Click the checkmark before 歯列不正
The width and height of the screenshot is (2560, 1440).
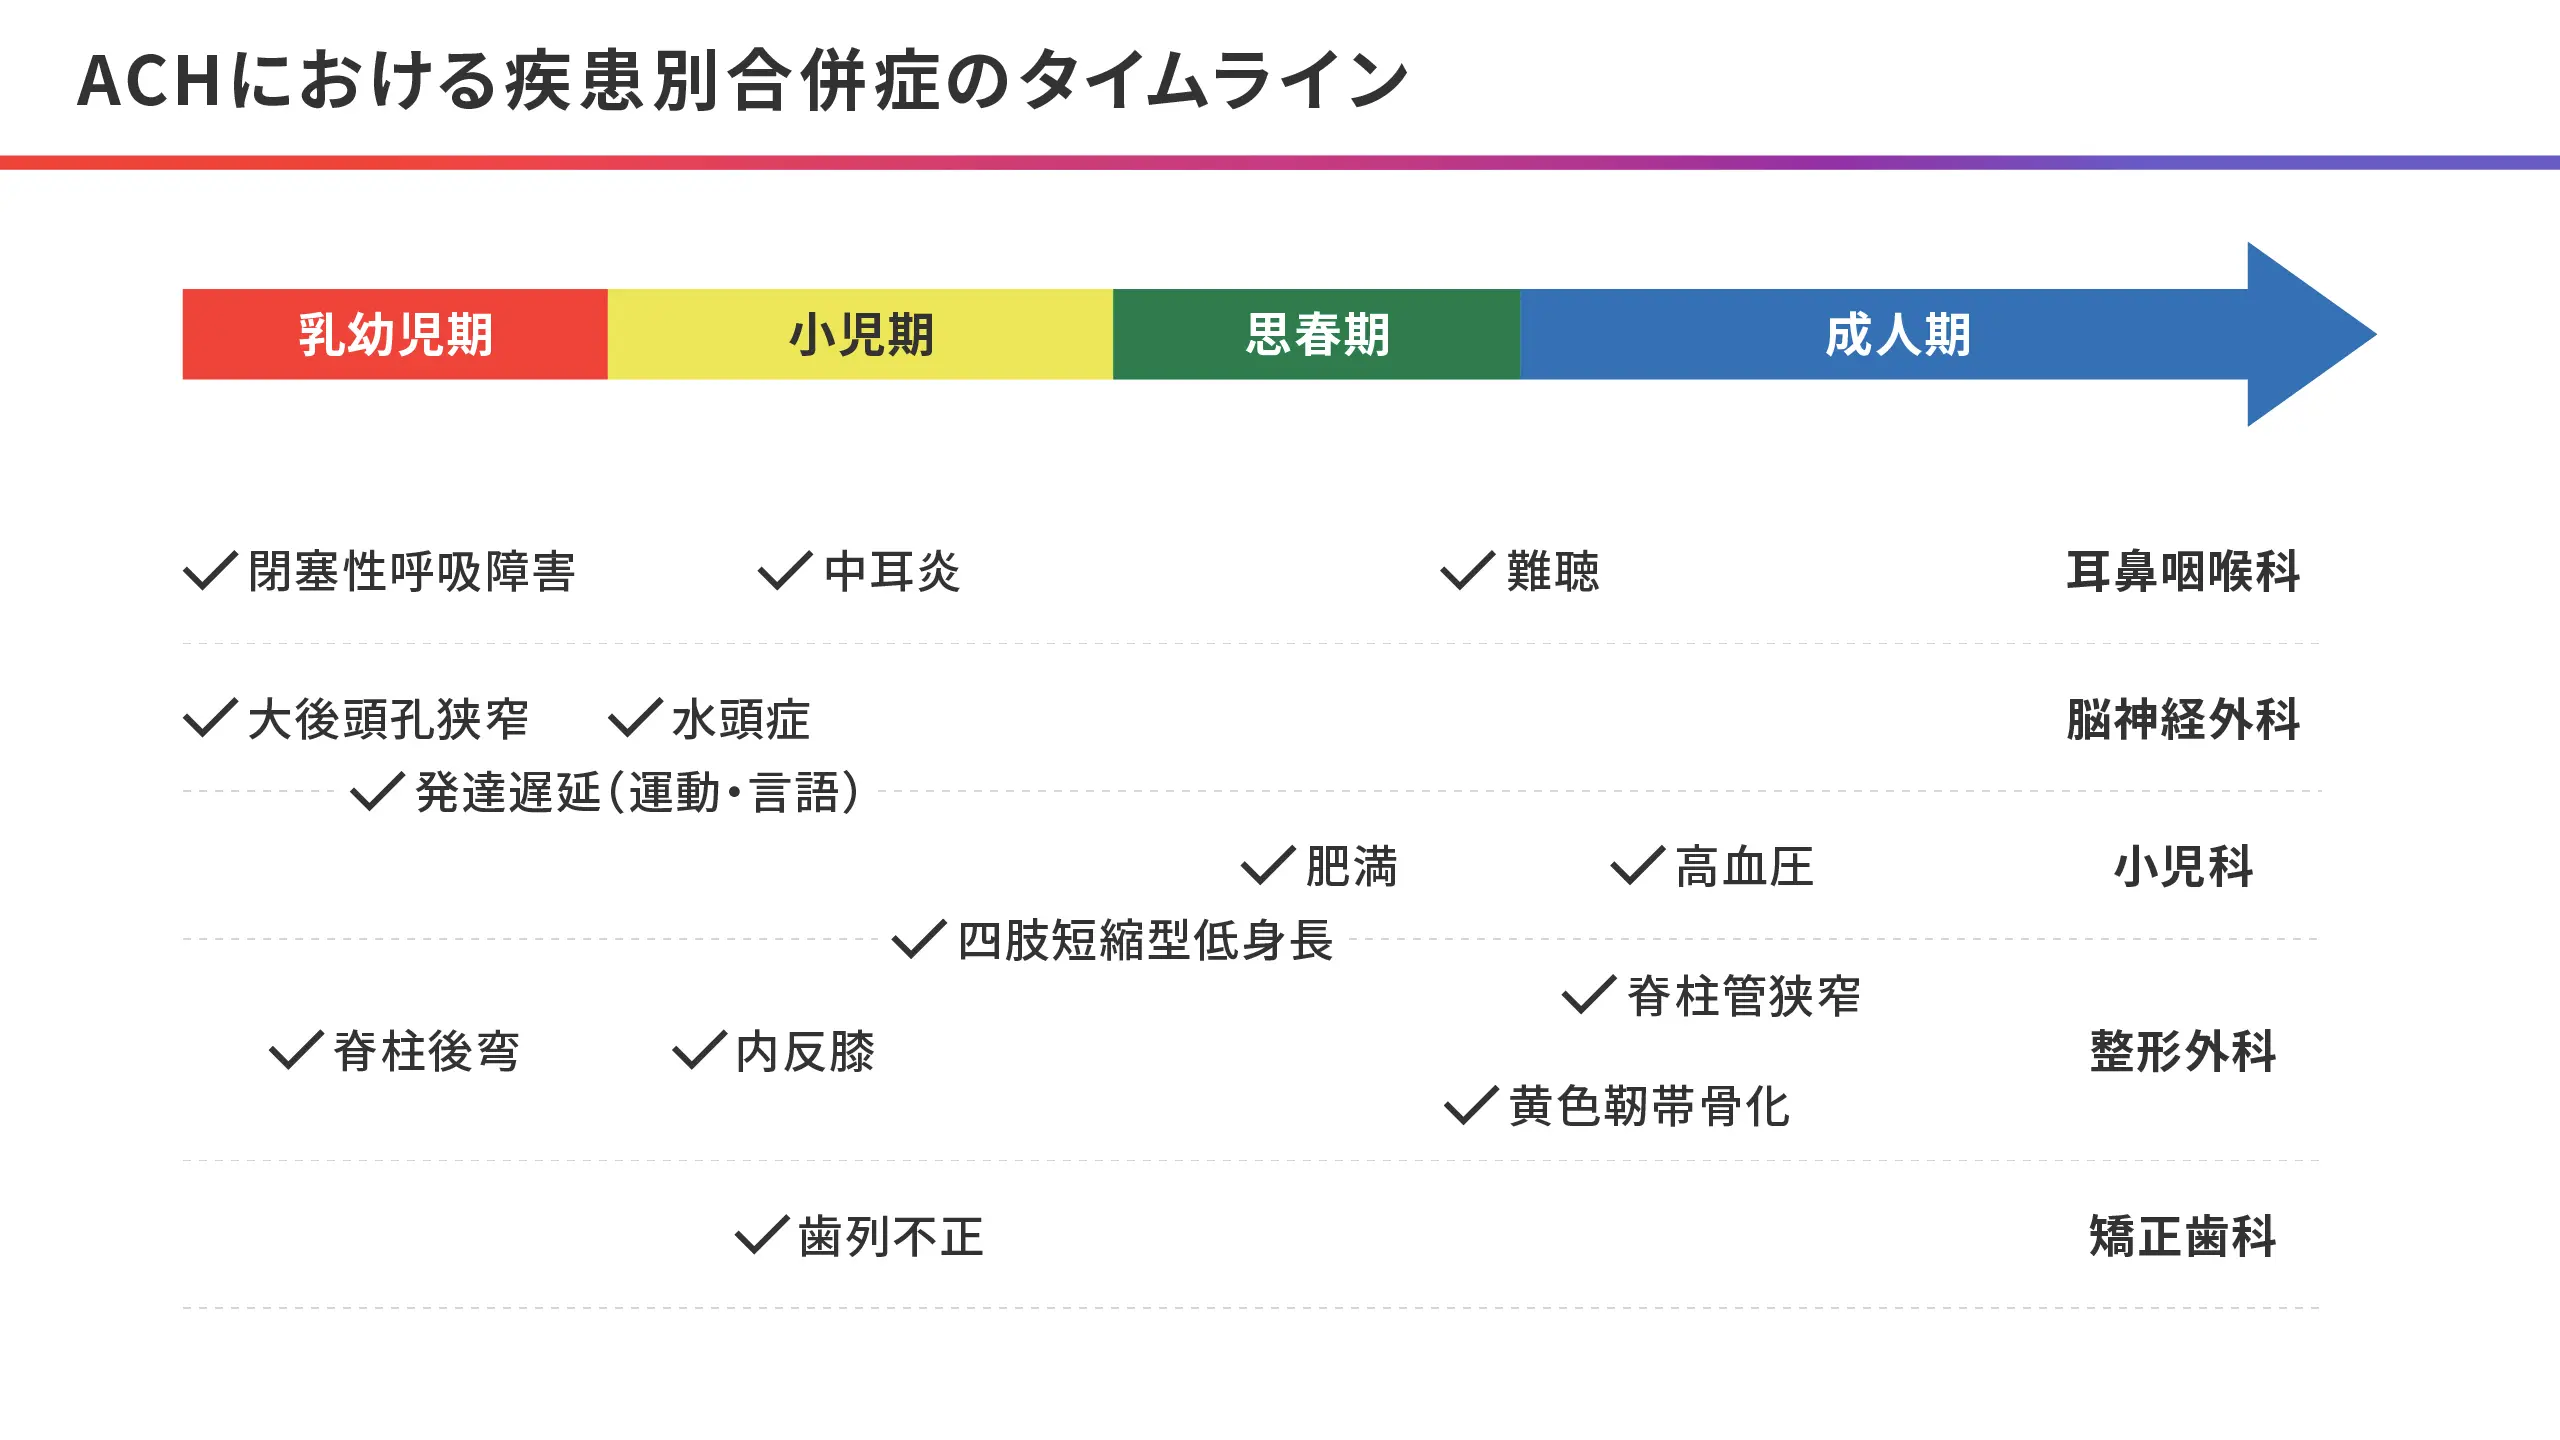pos(762,1236)
